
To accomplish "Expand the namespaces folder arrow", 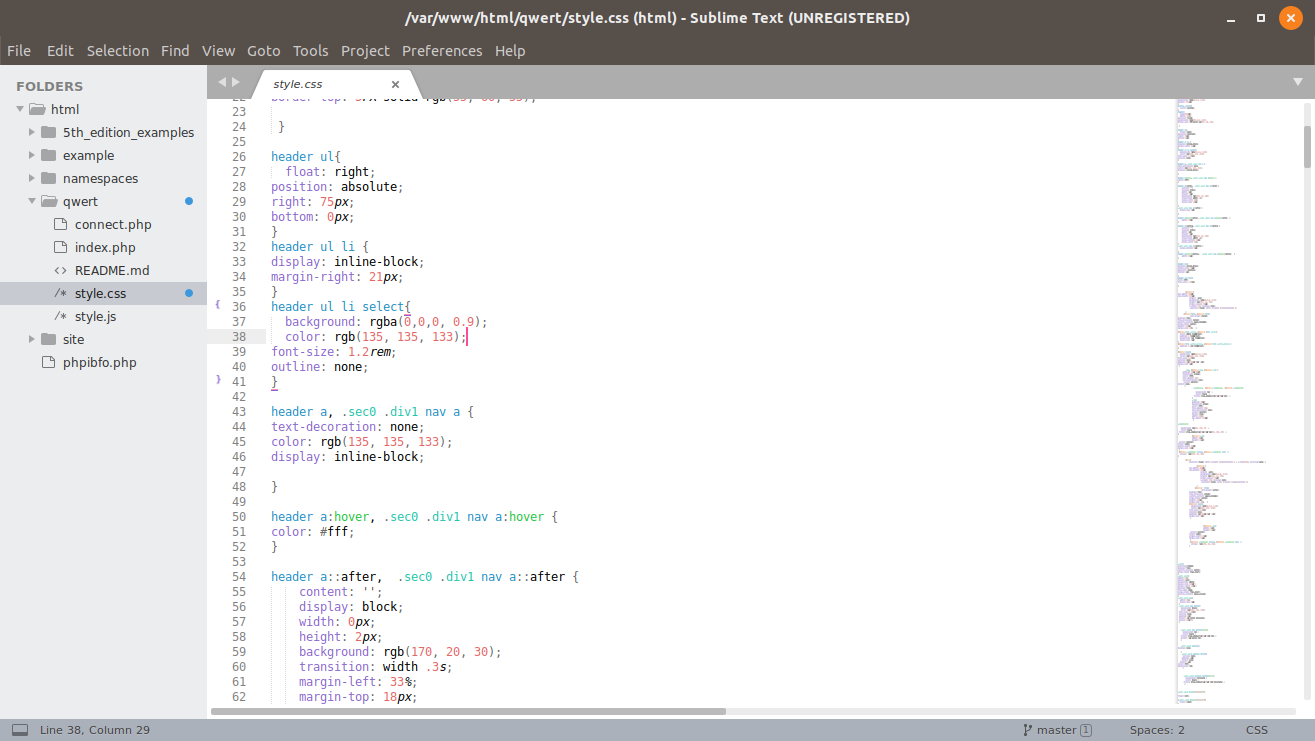I will click(32, 178).
